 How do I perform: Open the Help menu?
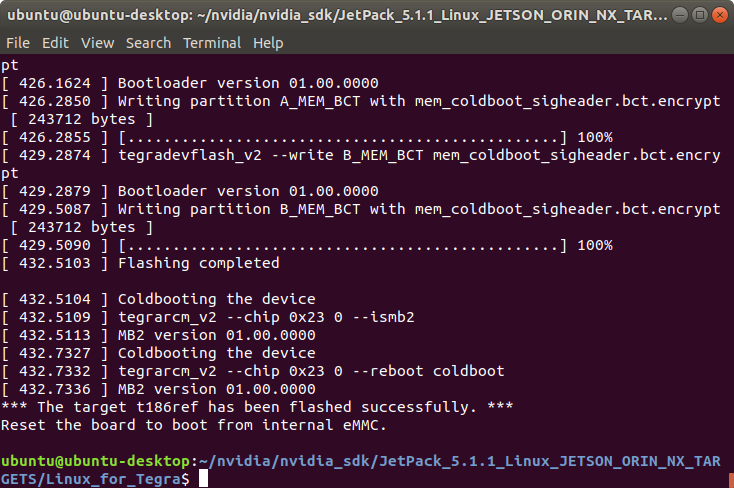268,43
